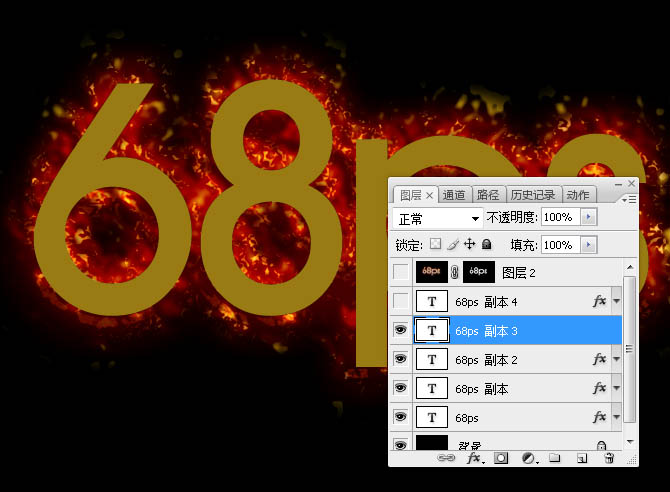Close the layers panel window
Viewport: 670px width, 492px height.
[631, 183]
